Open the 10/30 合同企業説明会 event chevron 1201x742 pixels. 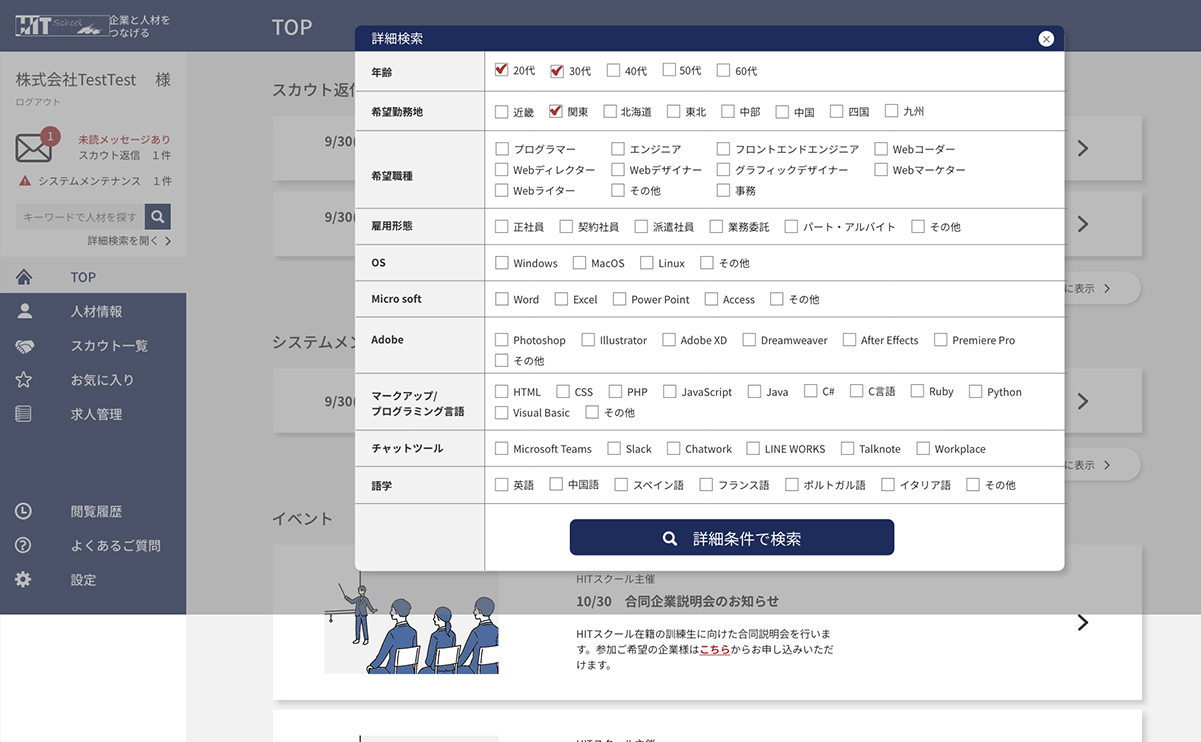[x=1082, y=622]
